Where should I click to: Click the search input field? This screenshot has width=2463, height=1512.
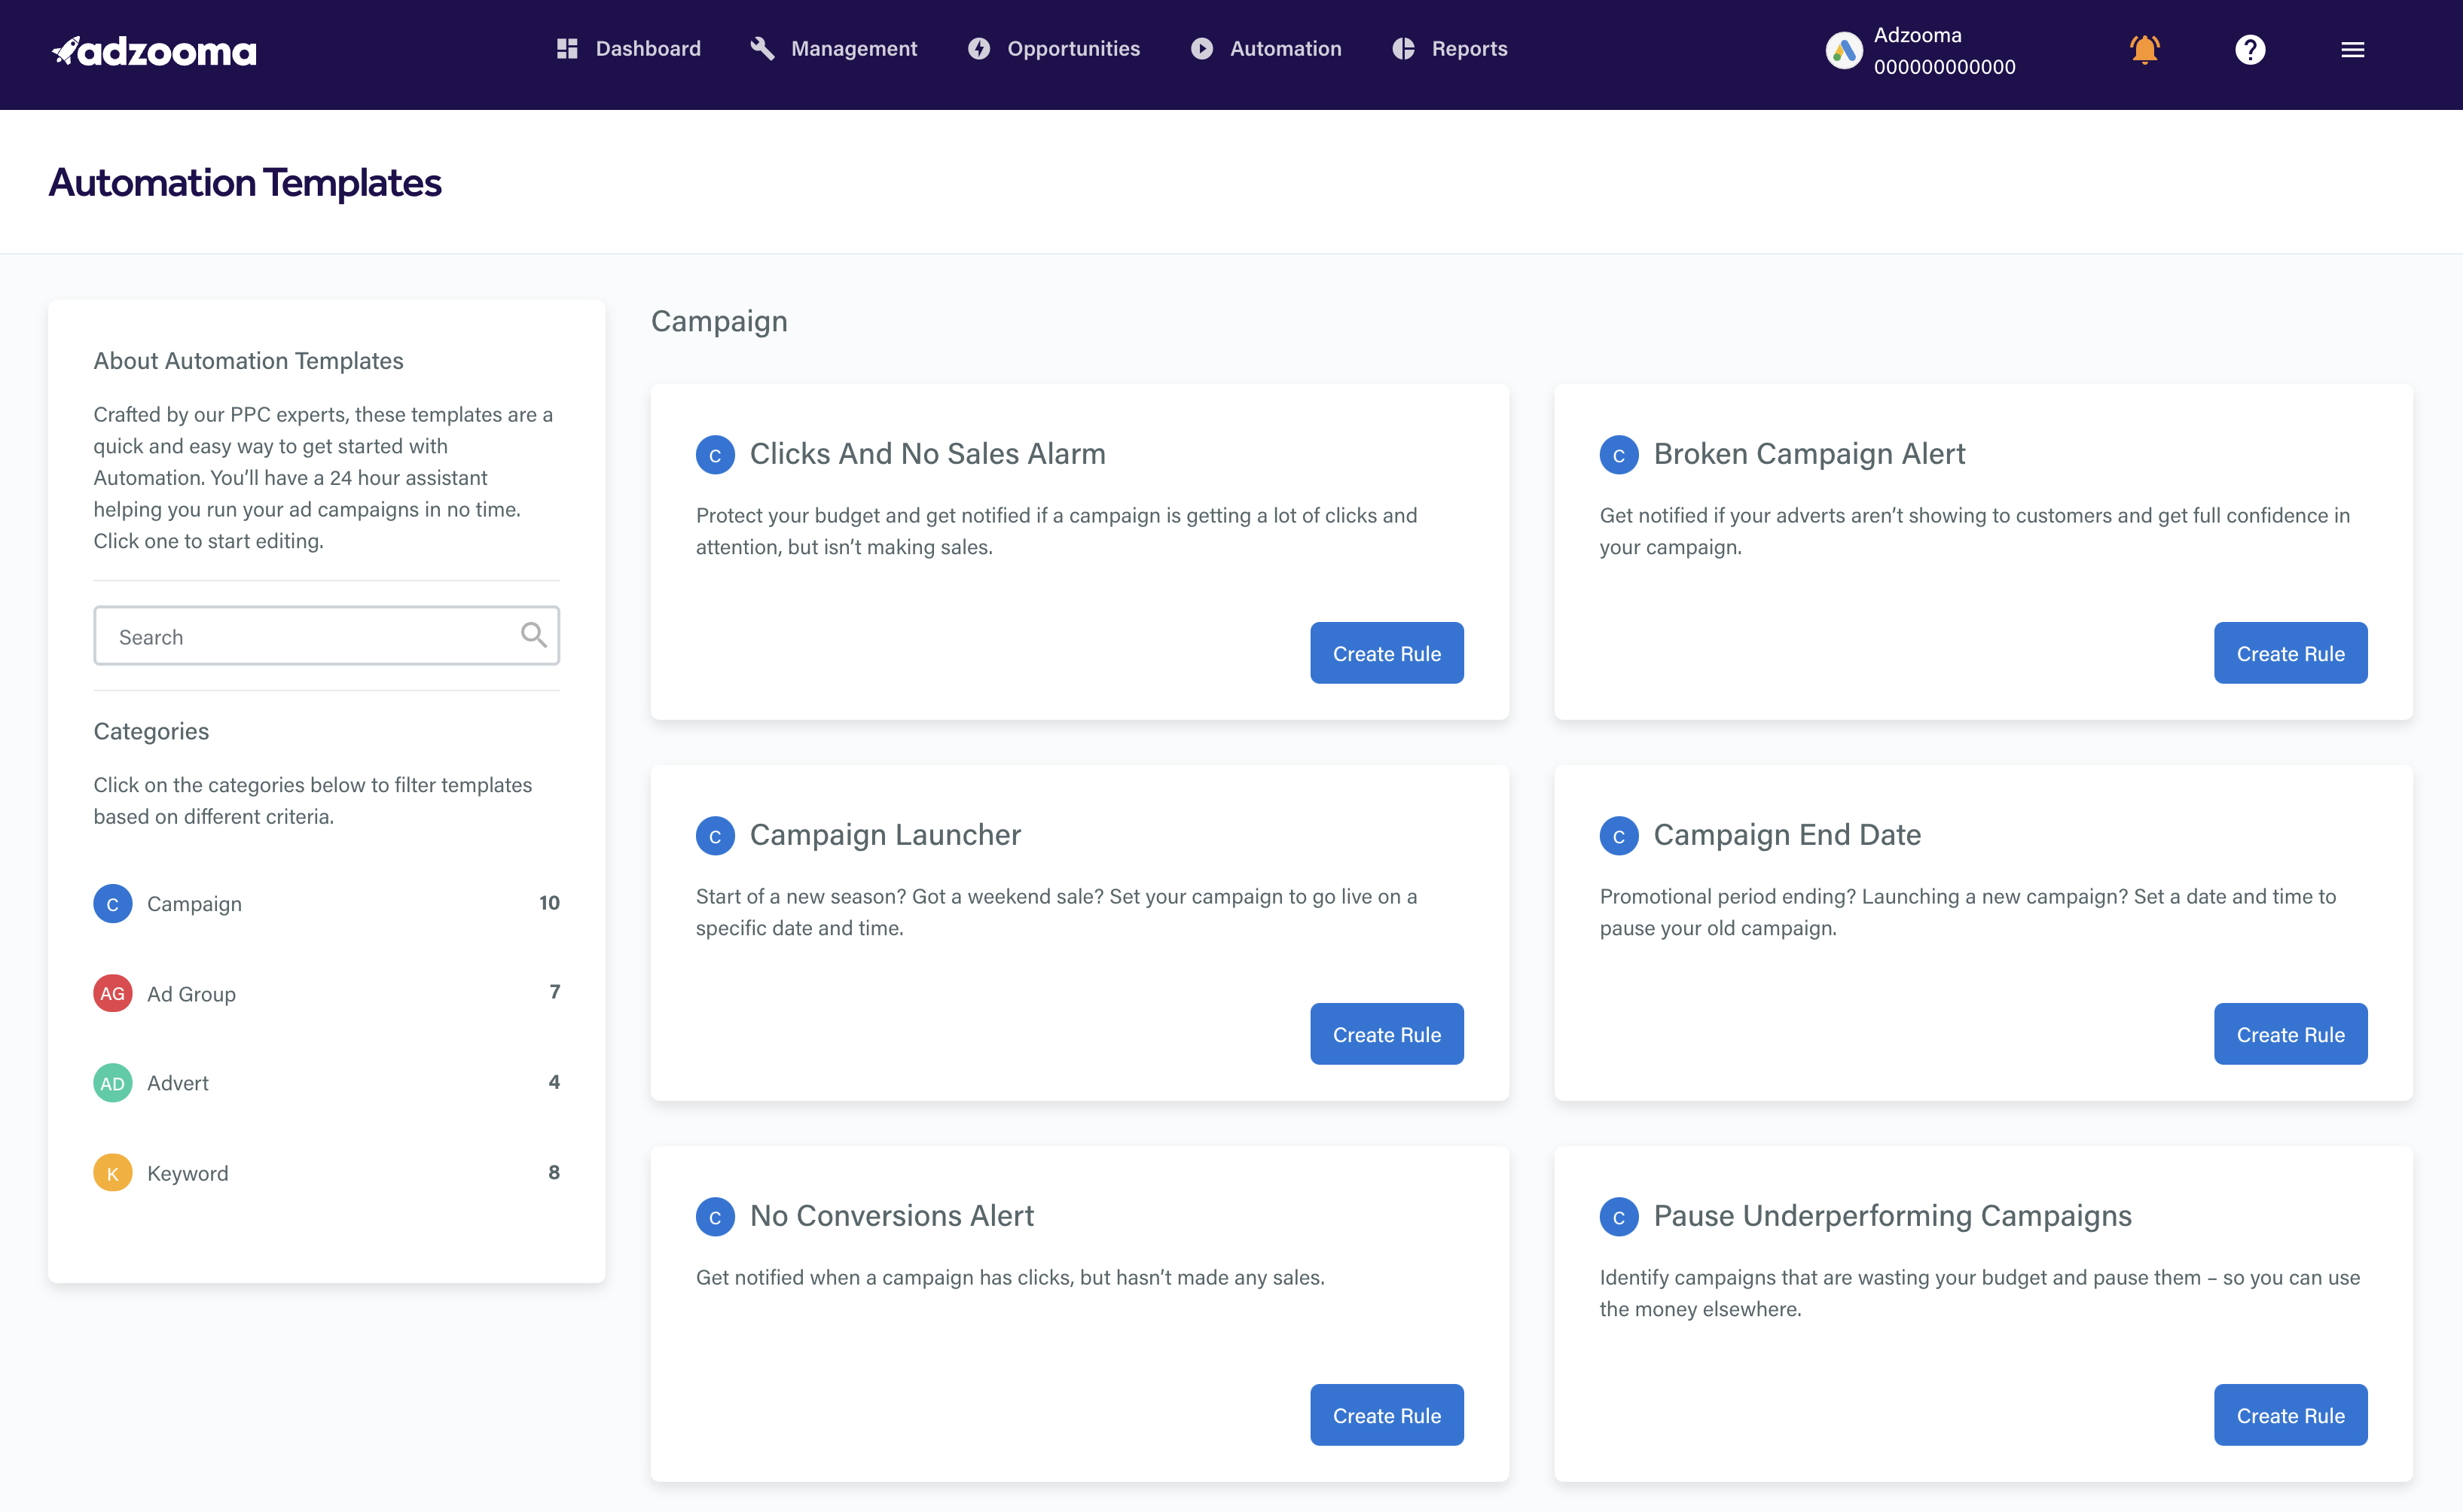coord(325,635)
